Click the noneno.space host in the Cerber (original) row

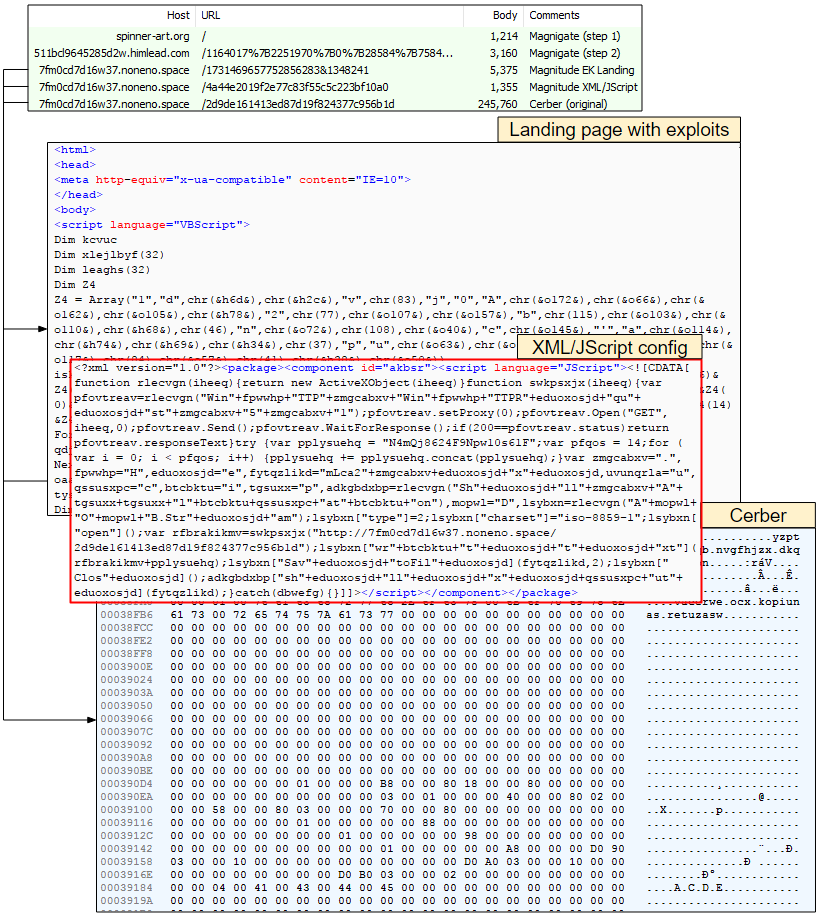click(x=114, y=104)
